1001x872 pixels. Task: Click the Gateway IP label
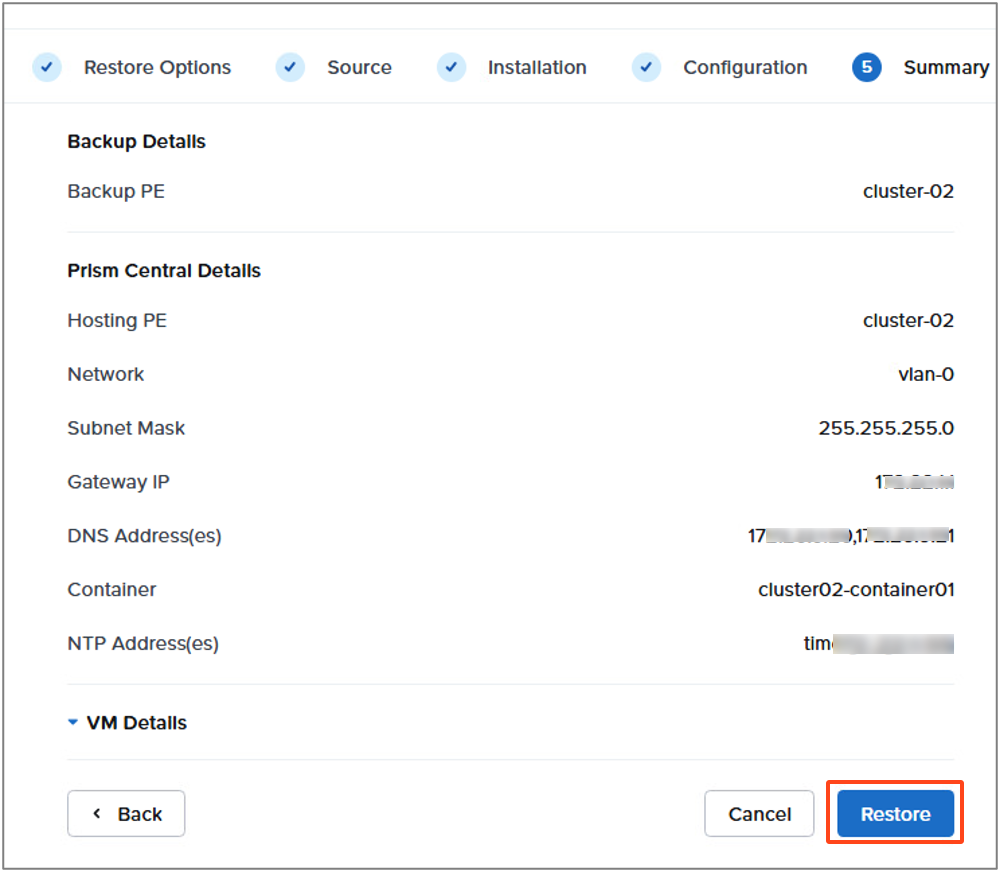(x=119, y=482)
